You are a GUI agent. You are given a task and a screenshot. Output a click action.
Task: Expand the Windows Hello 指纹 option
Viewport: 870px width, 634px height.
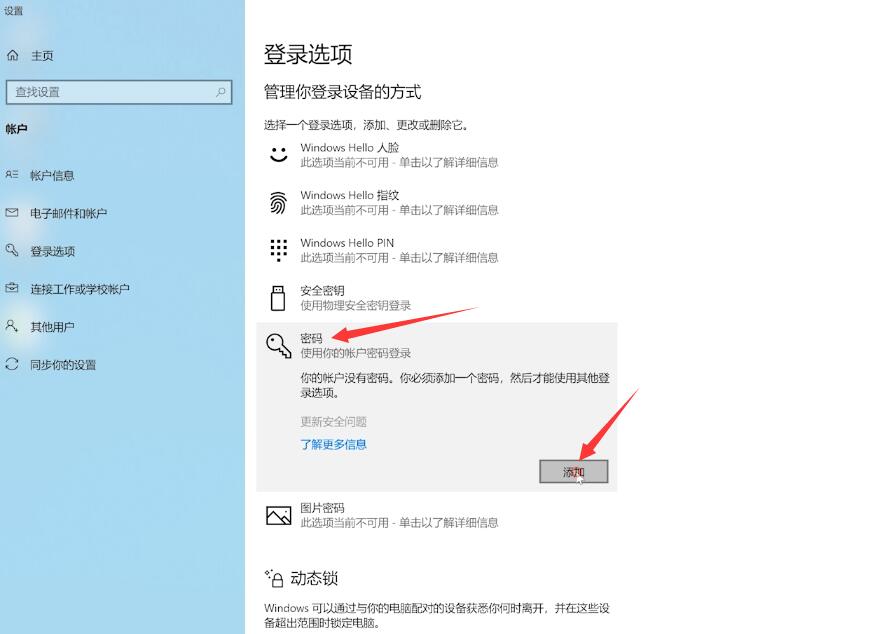pos(437,202)
